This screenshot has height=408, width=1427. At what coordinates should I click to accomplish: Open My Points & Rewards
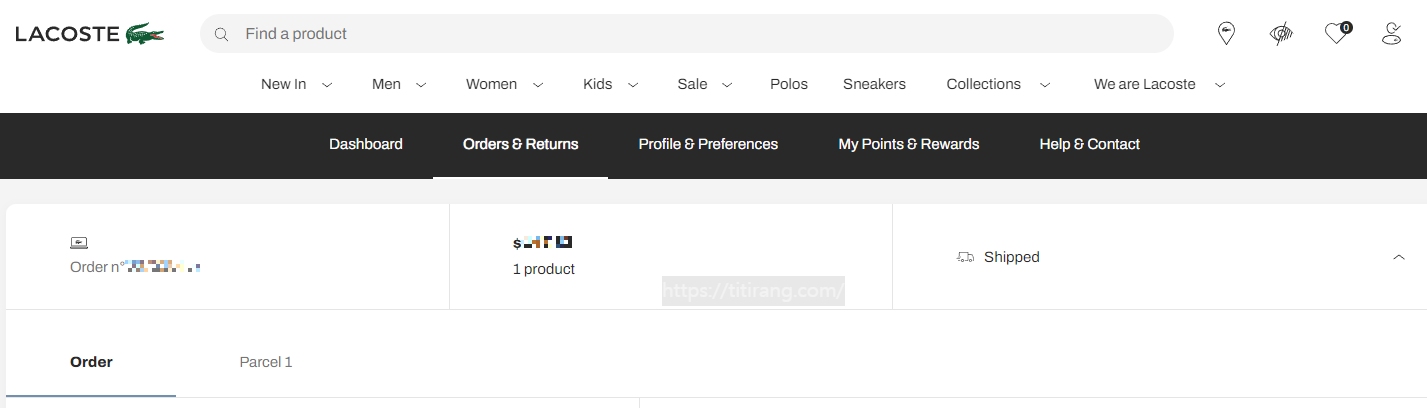point(909,144)
